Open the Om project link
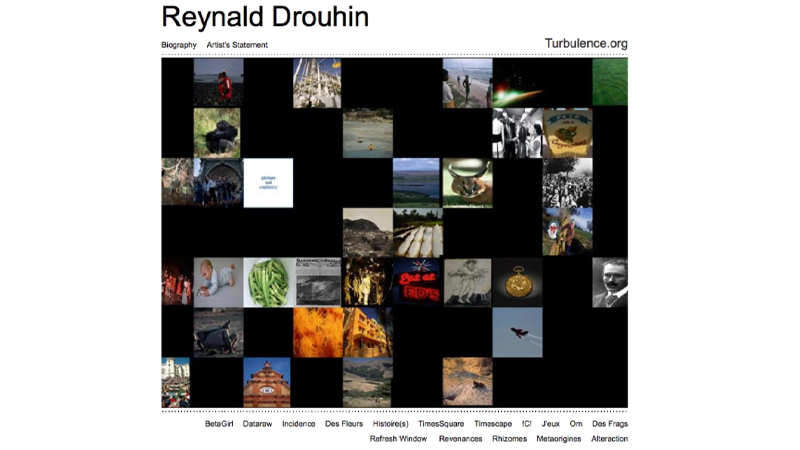 tap(576, 423)
